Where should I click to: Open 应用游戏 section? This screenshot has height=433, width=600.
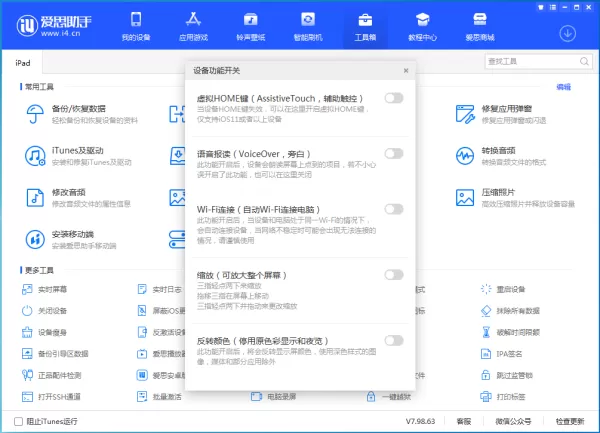tap(193, 26)
